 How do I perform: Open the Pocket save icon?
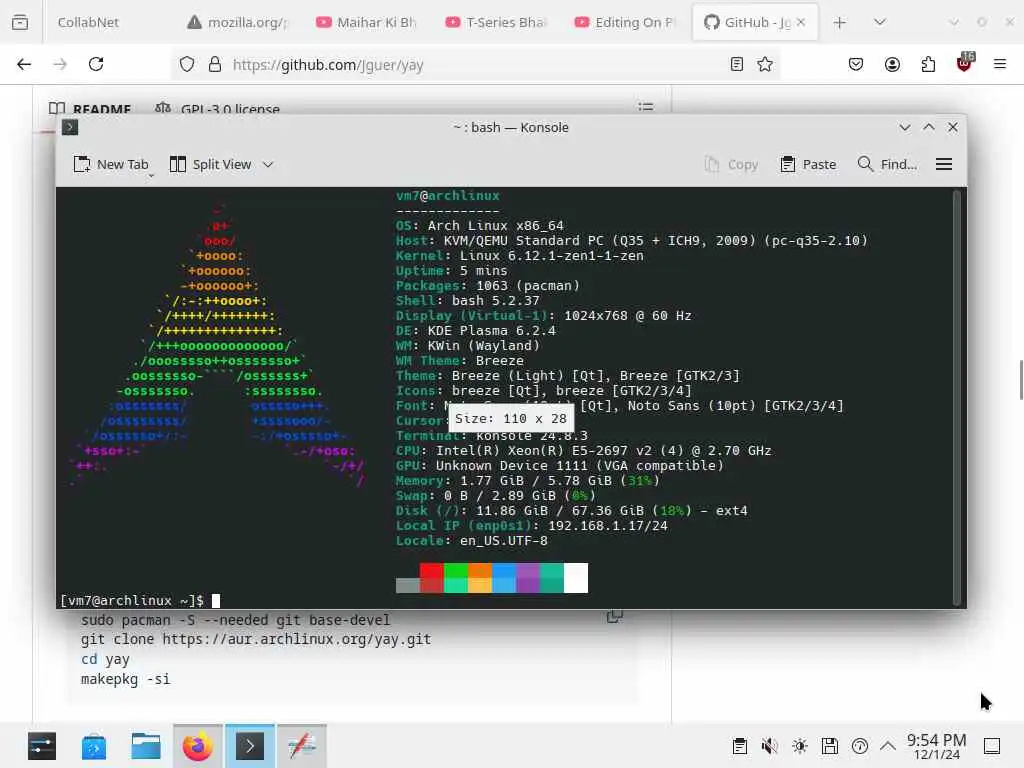(x=856, y=64)
